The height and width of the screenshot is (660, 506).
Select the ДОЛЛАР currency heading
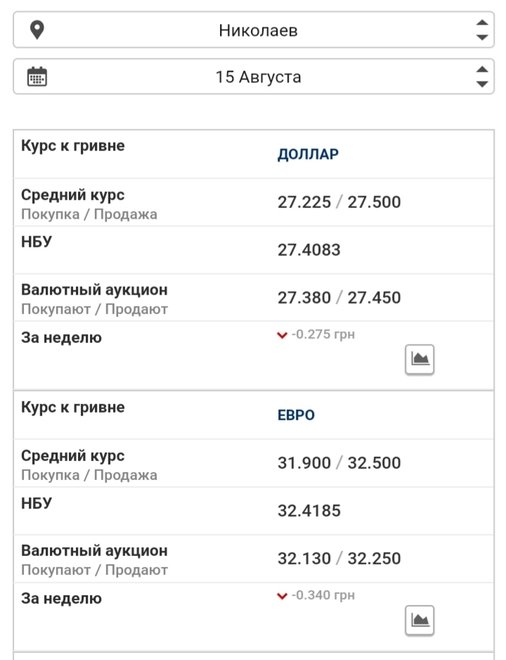pyautogui.click(x=308, y=154)
